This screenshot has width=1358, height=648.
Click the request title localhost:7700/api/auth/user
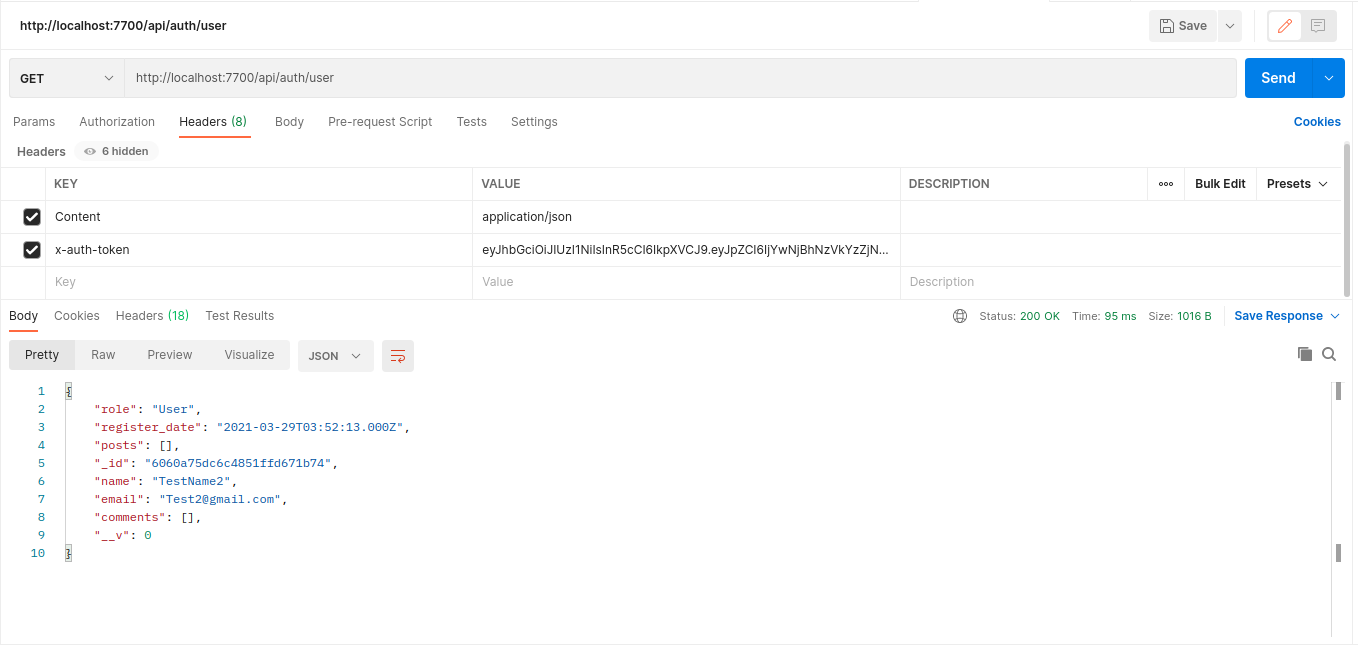(x=123, y=26)
